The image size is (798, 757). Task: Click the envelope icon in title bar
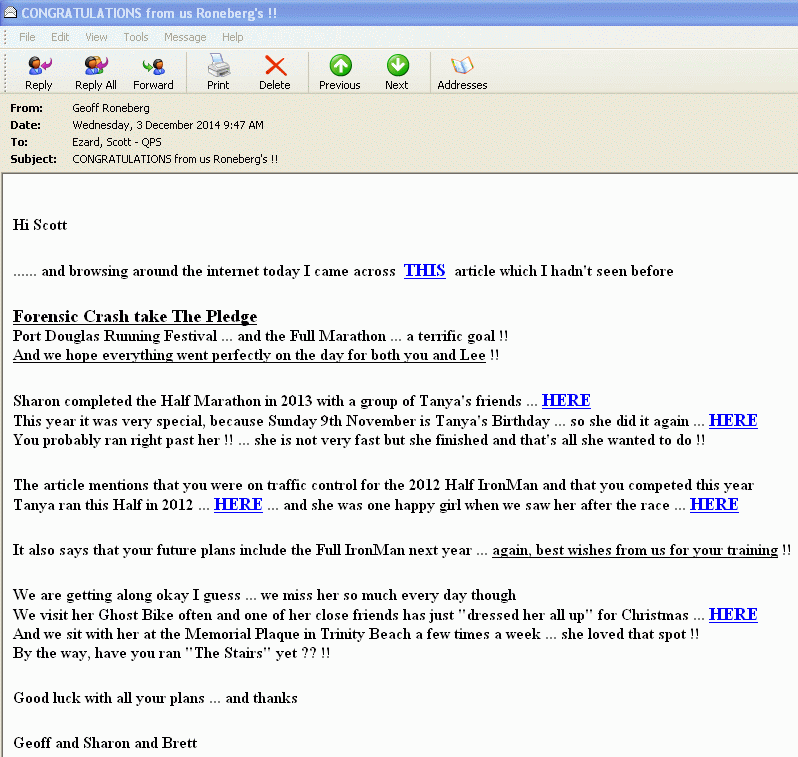click(10, 13)
